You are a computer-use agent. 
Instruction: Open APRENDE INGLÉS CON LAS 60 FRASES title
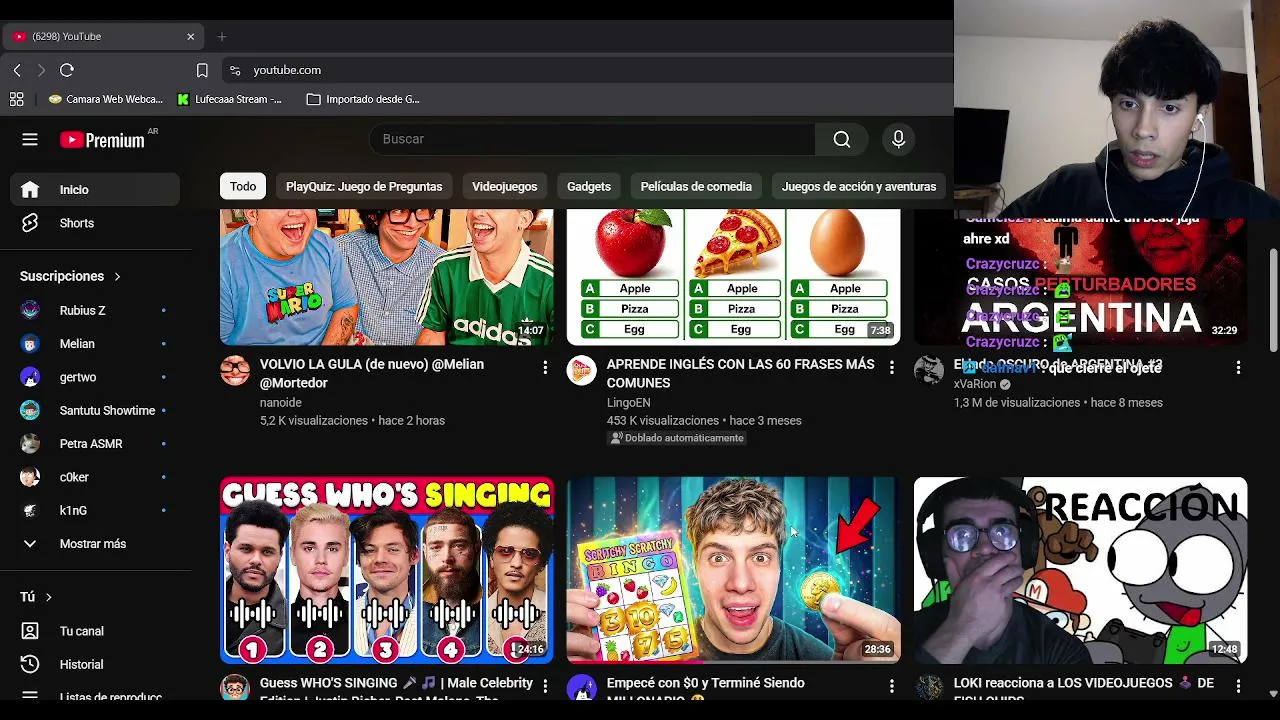[741, 373]
